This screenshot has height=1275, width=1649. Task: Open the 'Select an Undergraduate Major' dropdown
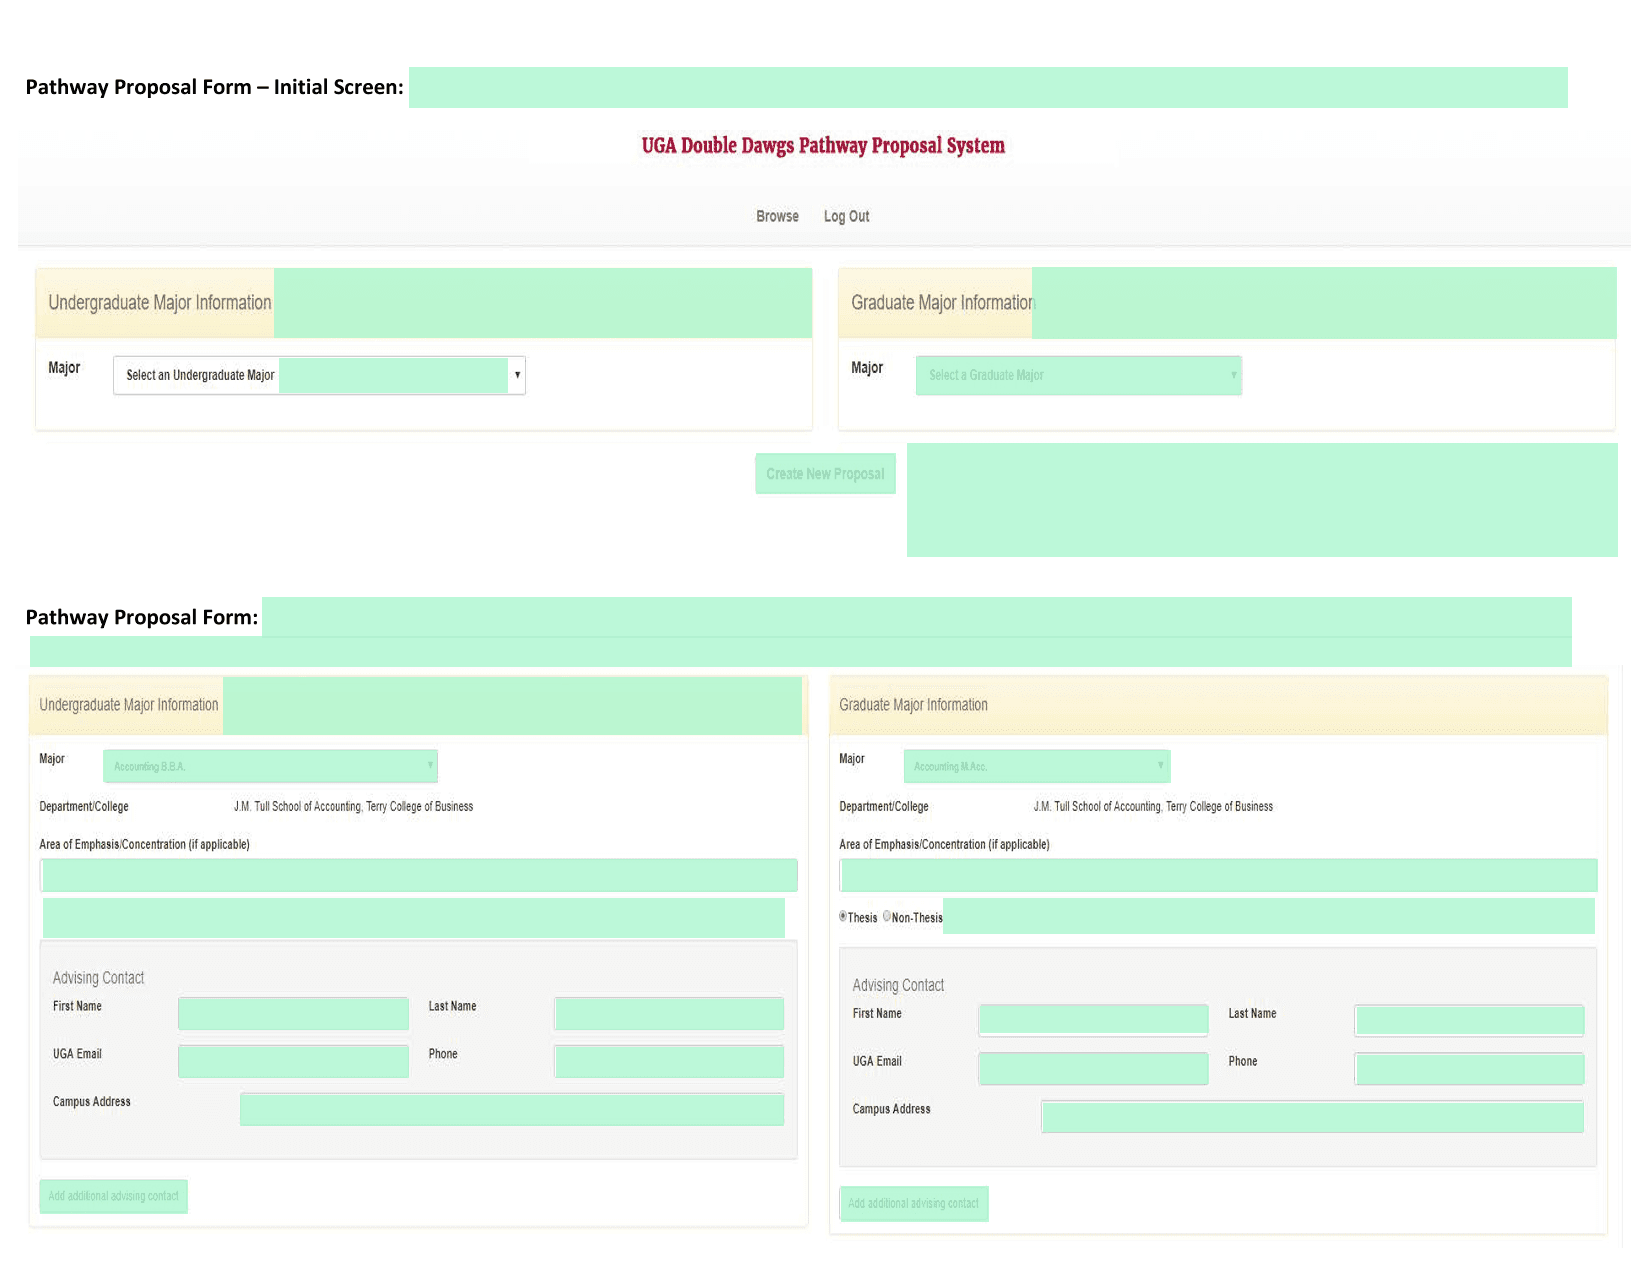319,375
